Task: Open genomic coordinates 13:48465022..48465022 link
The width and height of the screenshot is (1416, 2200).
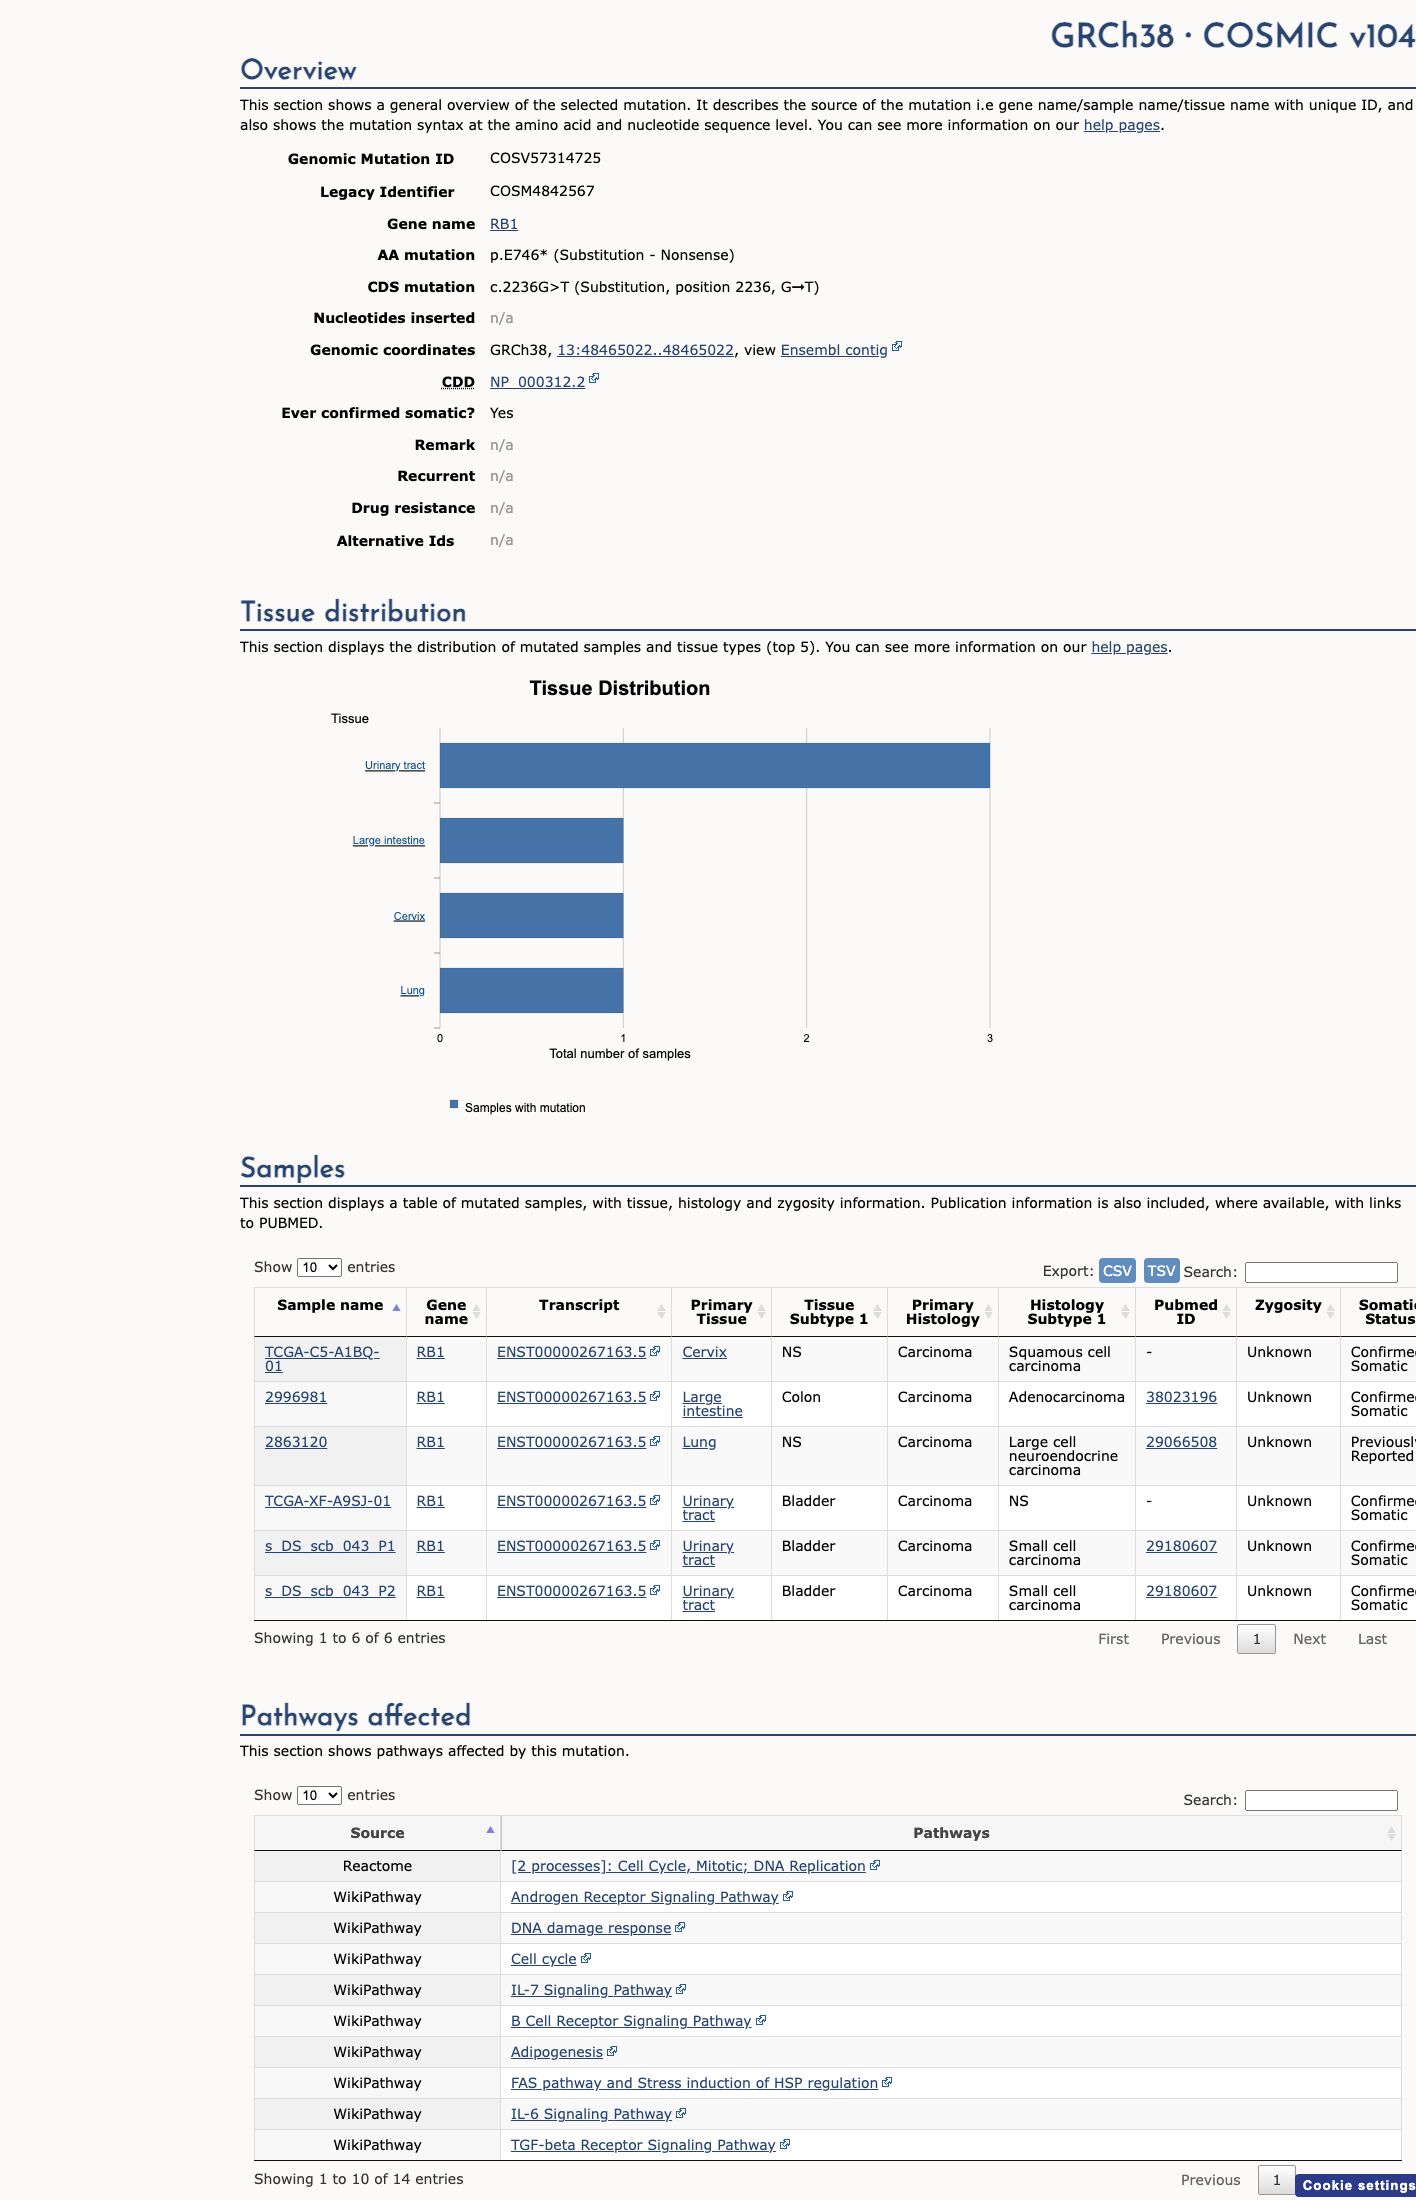Action: pyautogui.click(x=645, y=350)
